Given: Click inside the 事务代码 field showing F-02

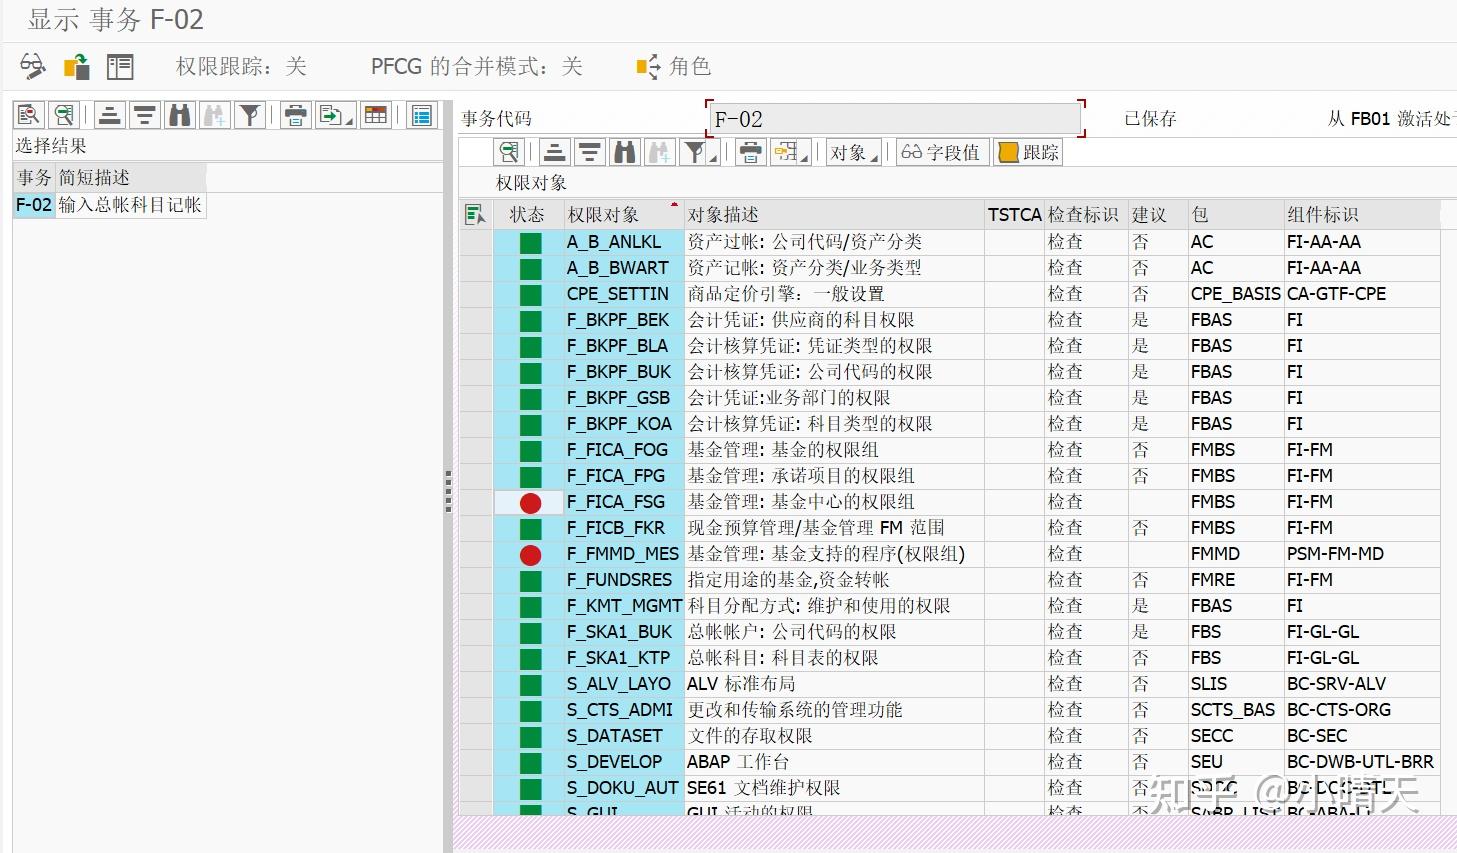Looking at the screenshot, I should 894,118.
